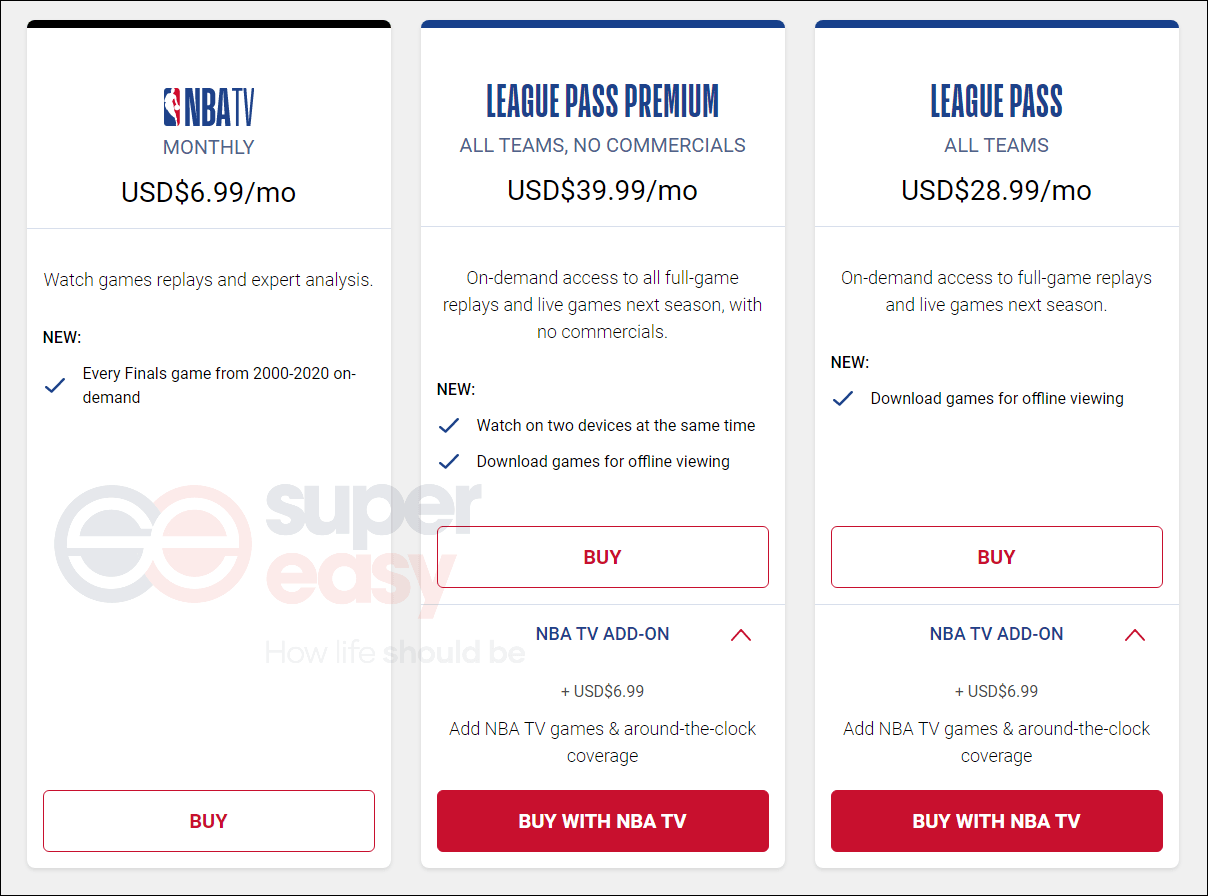Click BUY WITH NBA TV under League Pass Premium

pos(602,820)
